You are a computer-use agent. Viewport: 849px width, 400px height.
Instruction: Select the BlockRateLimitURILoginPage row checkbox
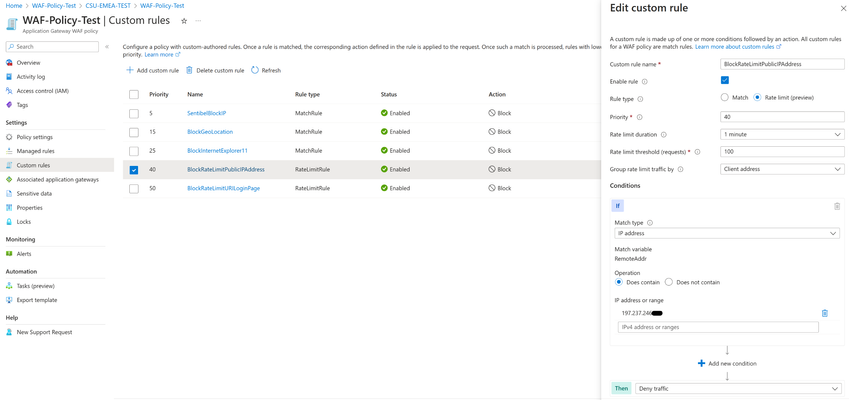click(134, 188)
